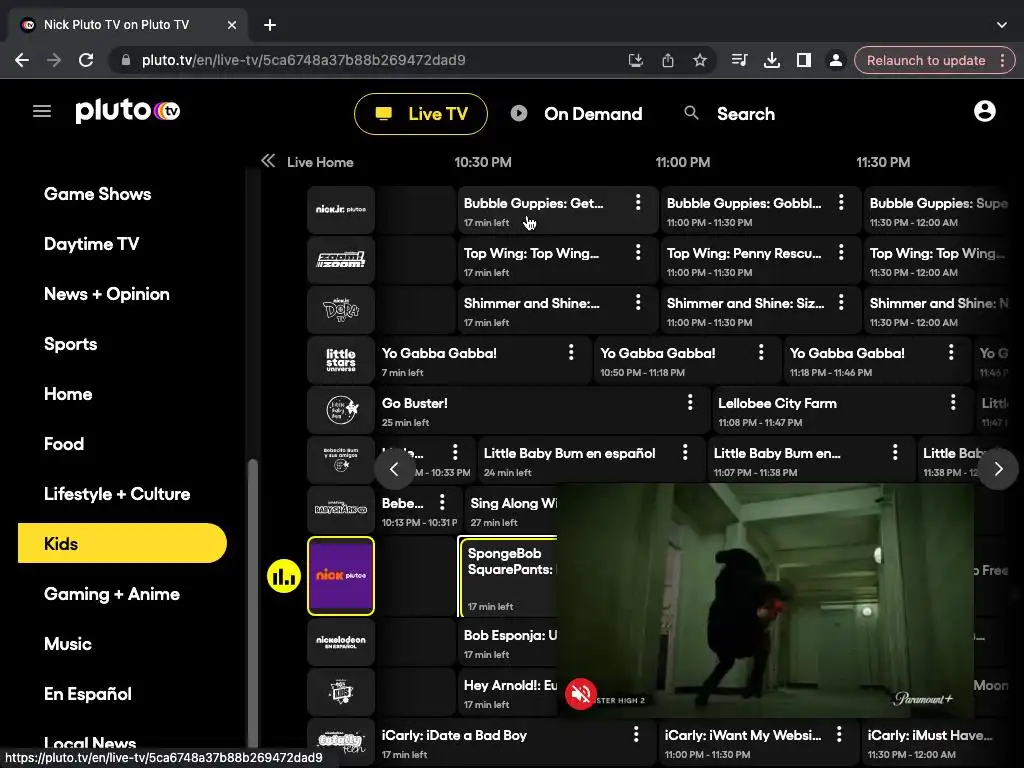Select the 90s Kids channel logo
Viewport: 1024px width, 768px height.
click(x=341, y=692)
